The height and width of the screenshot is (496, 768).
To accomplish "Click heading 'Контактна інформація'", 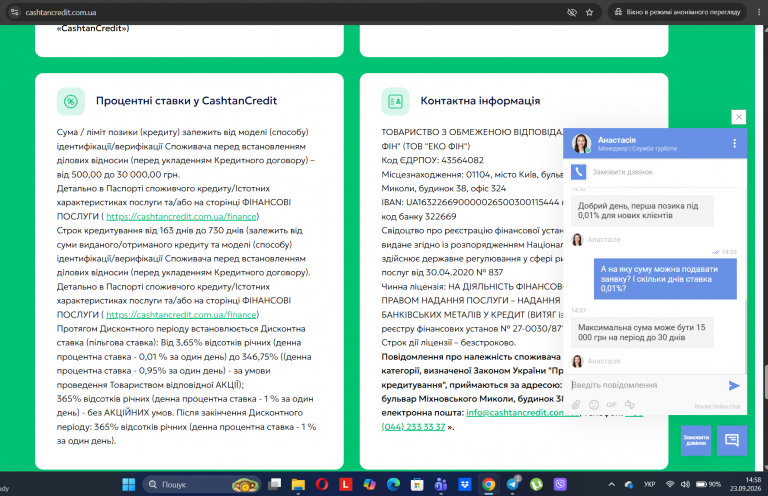I will click(x=480, y=101).
